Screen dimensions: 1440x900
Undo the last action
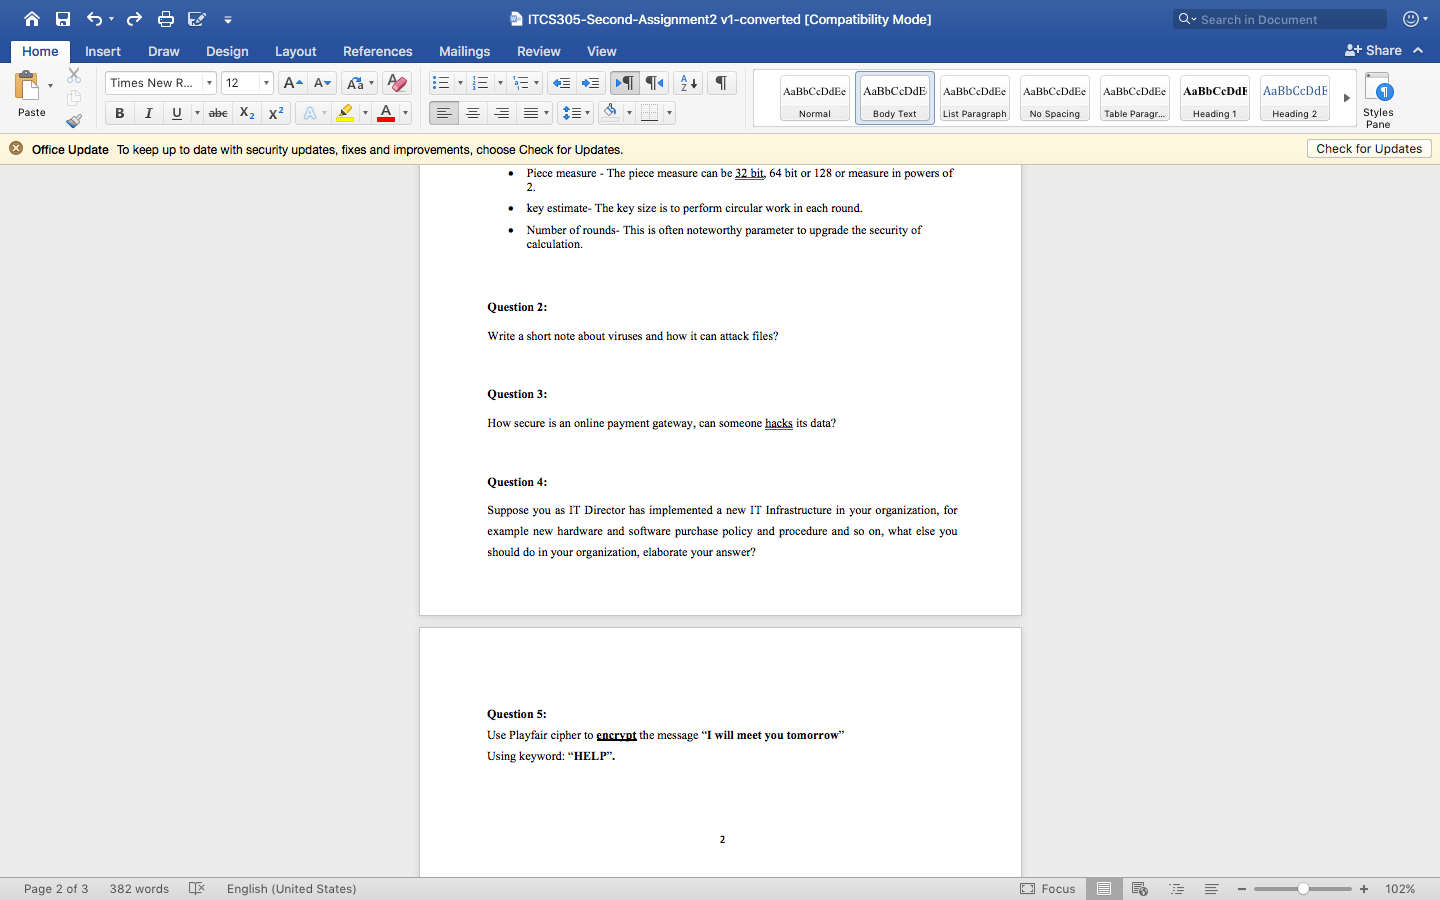point(94,19)
